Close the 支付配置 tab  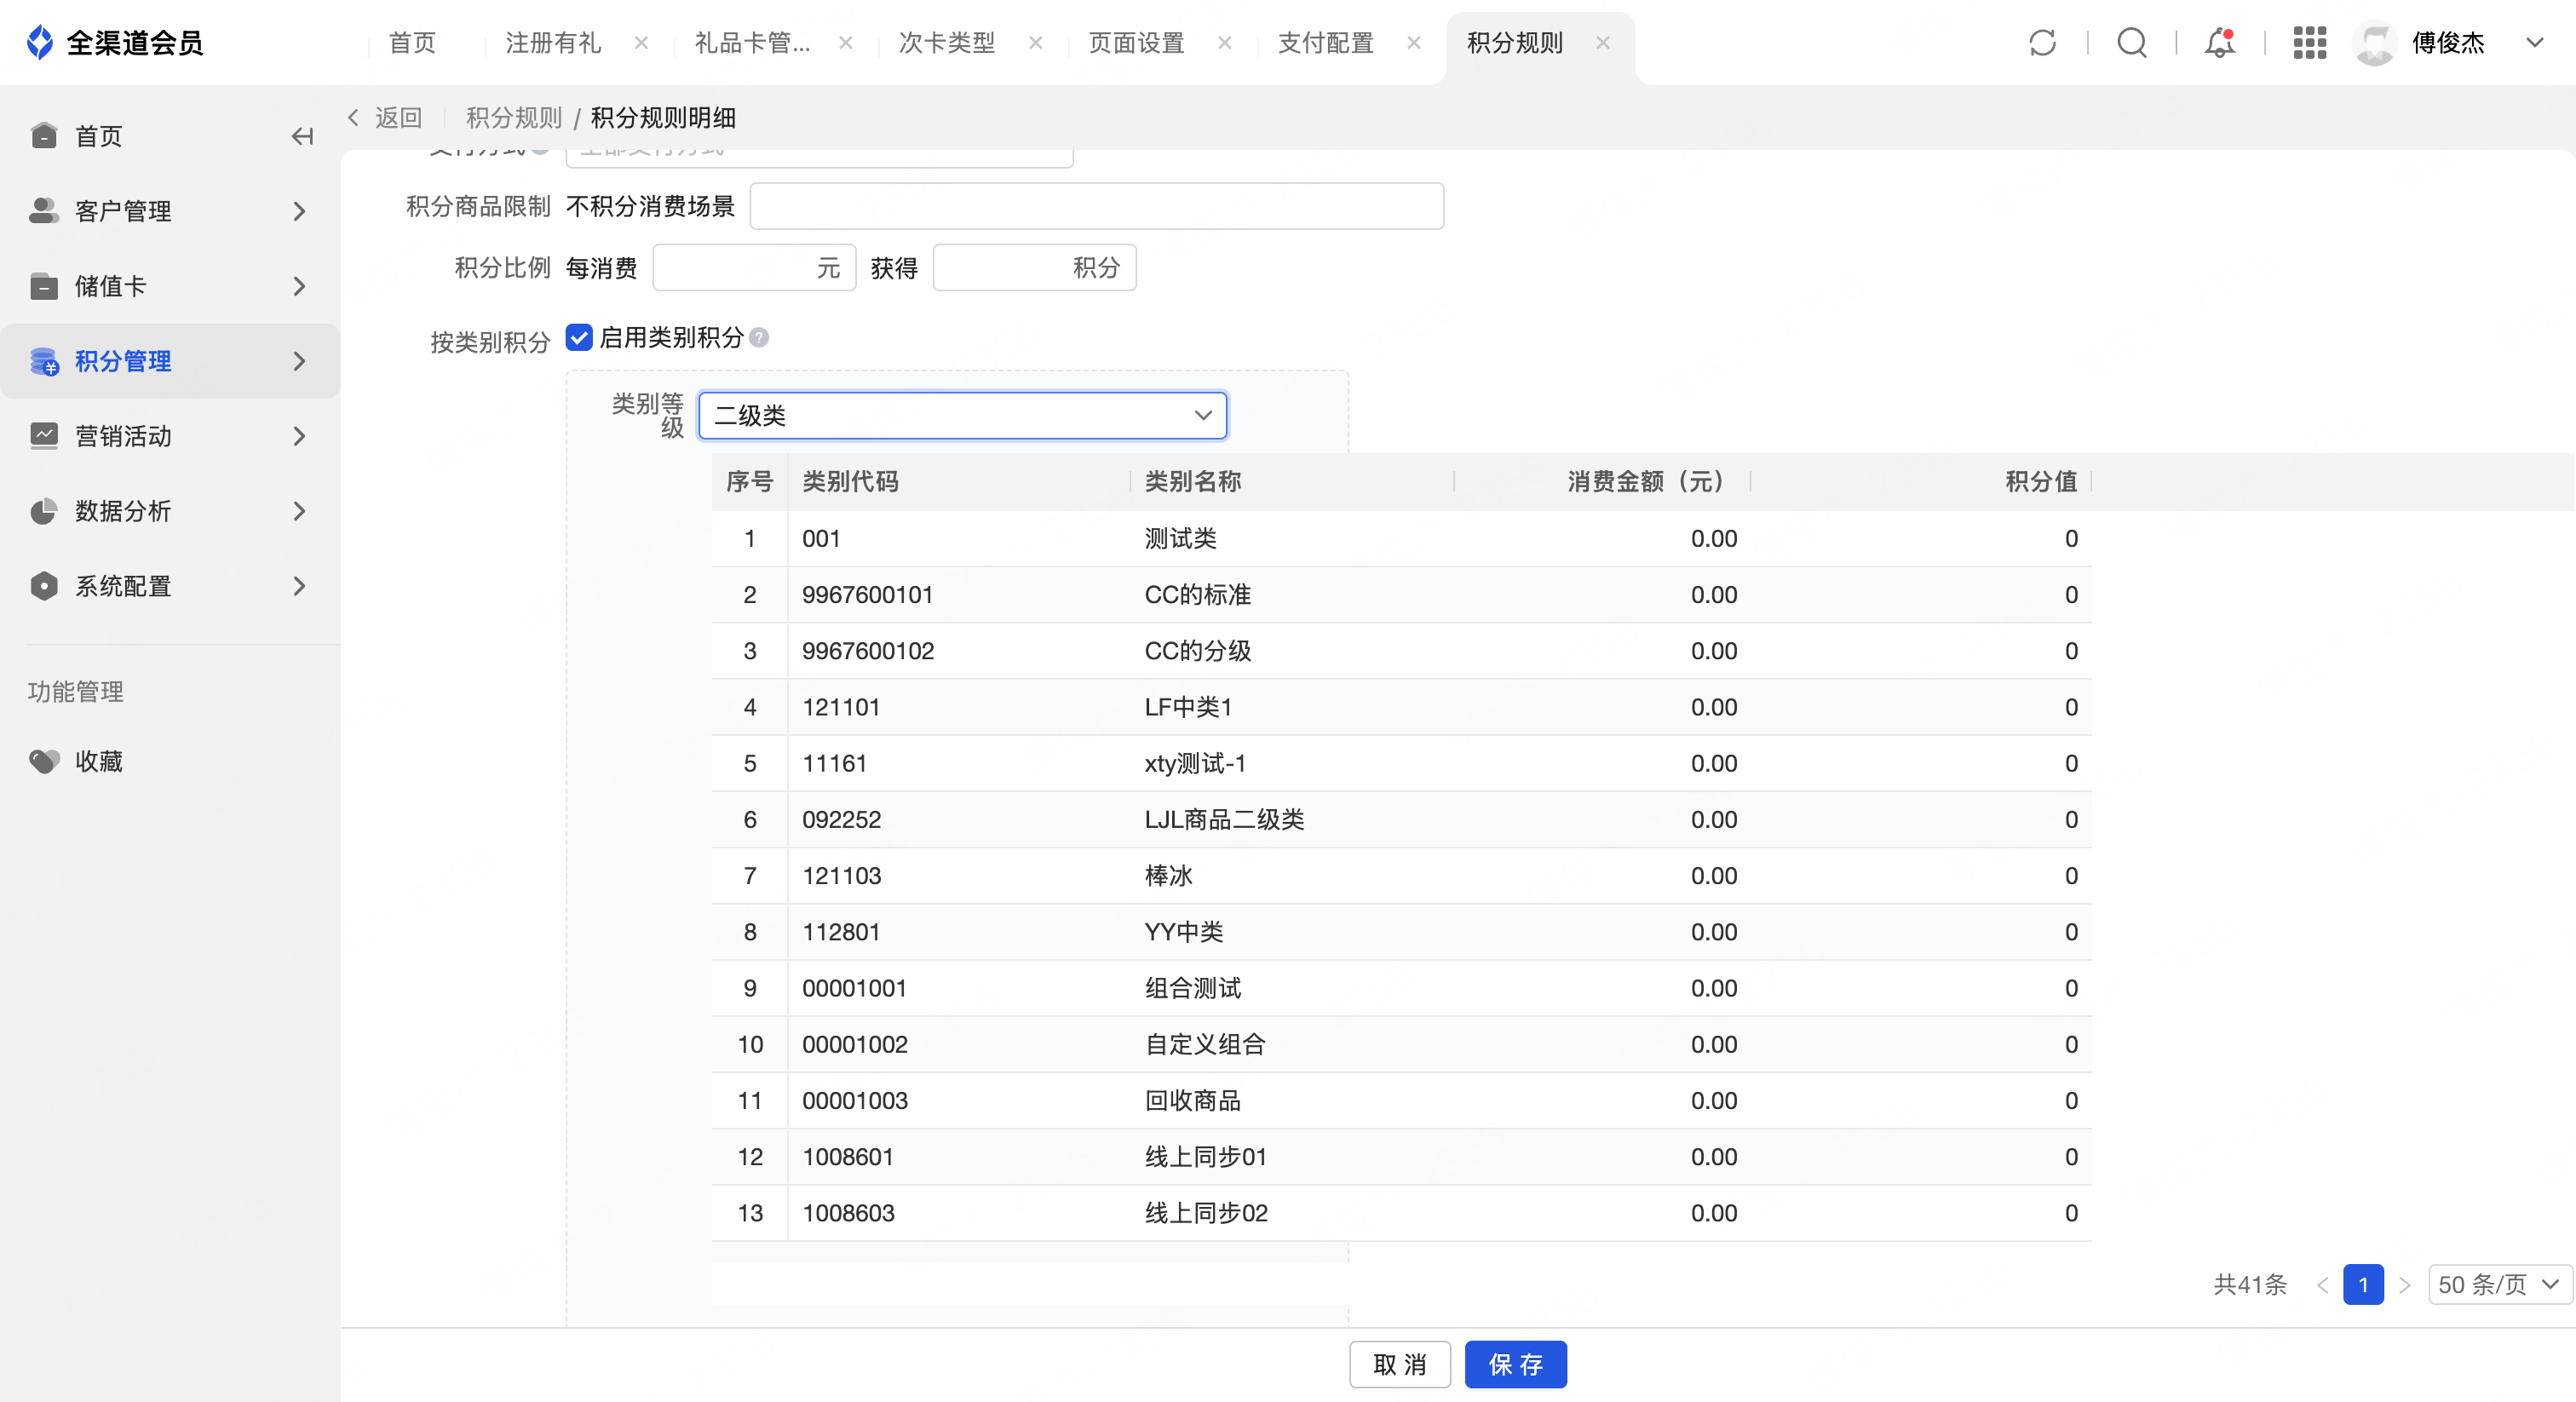[1414, 43]
